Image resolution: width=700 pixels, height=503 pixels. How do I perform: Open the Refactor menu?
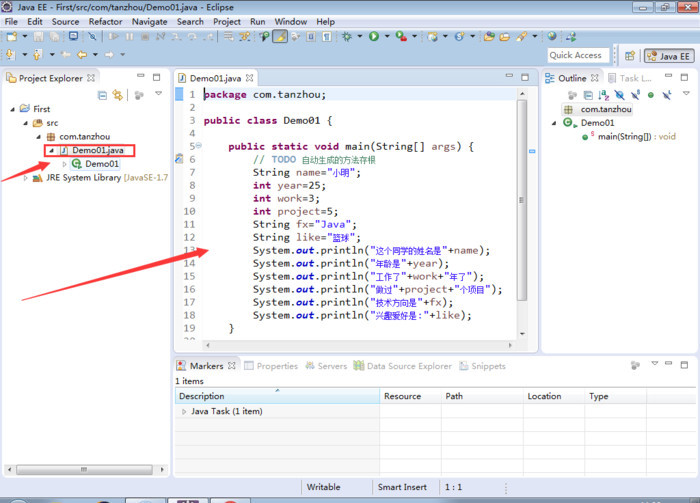105,21
